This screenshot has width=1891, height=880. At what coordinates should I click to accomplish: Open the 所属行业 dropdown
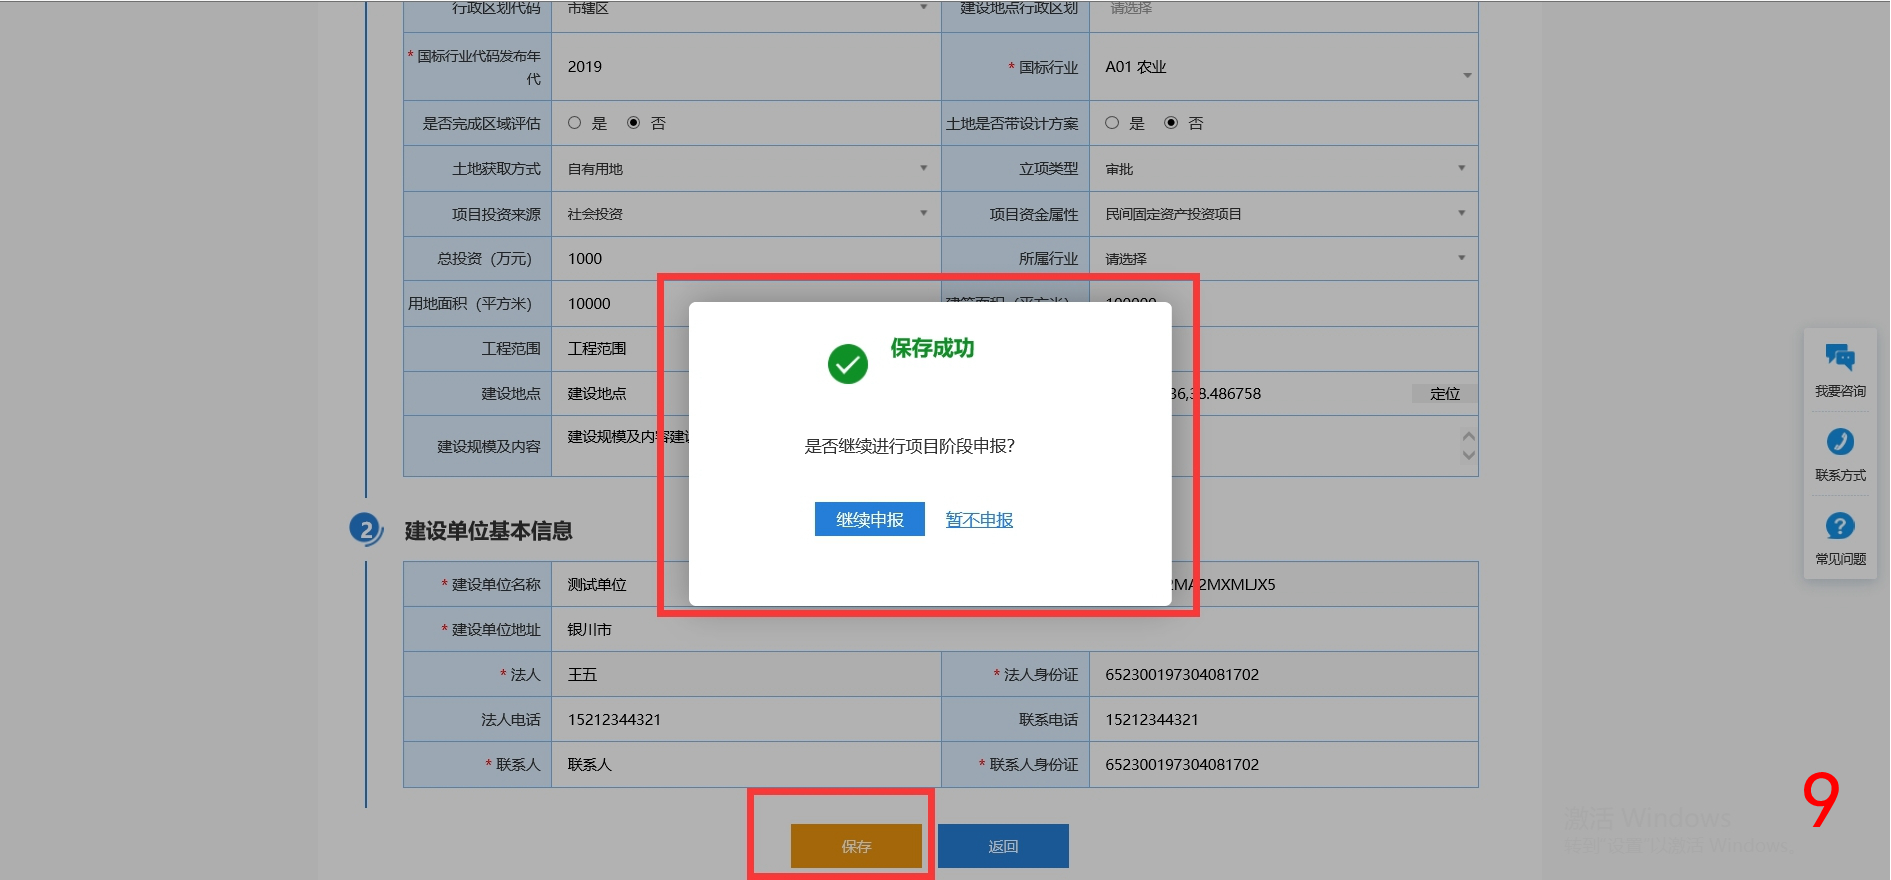pos(1460,259)
